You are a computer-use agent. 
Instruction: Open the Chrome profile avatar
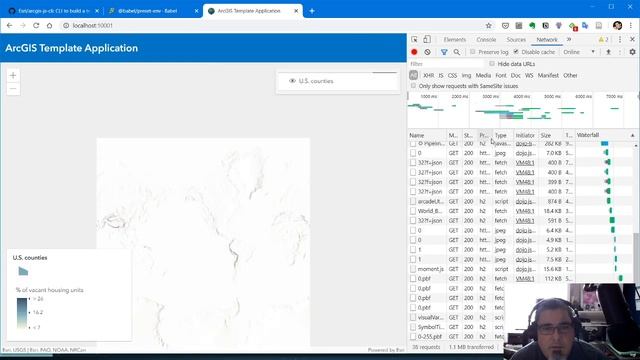617,26
